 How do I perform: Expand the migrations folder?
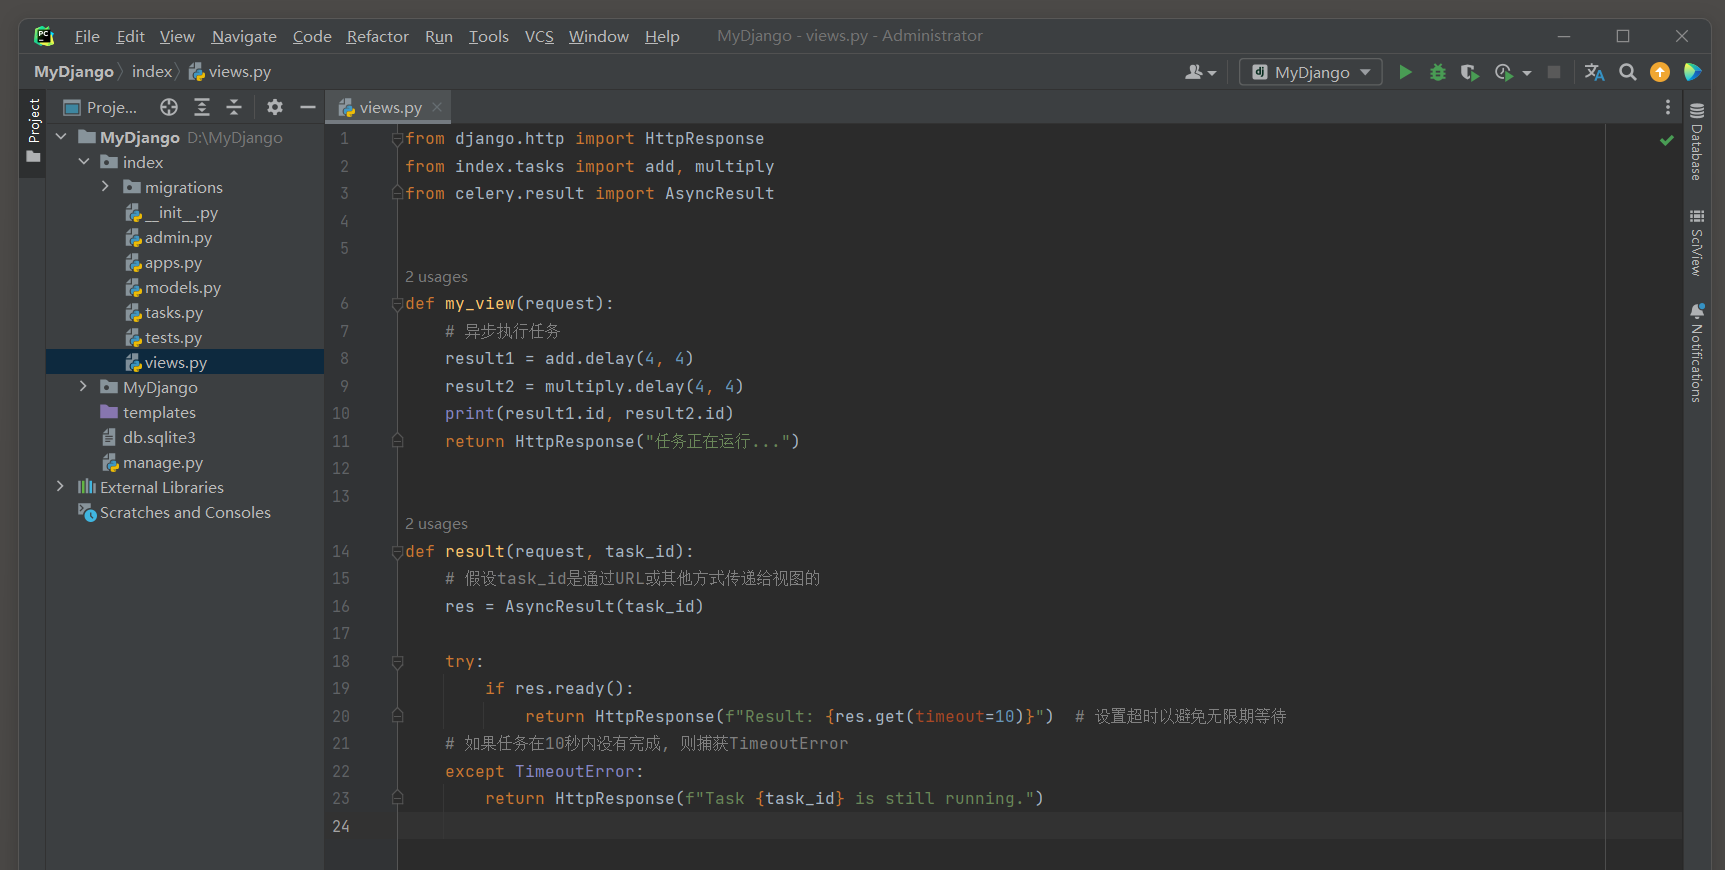tap(105, 187)
